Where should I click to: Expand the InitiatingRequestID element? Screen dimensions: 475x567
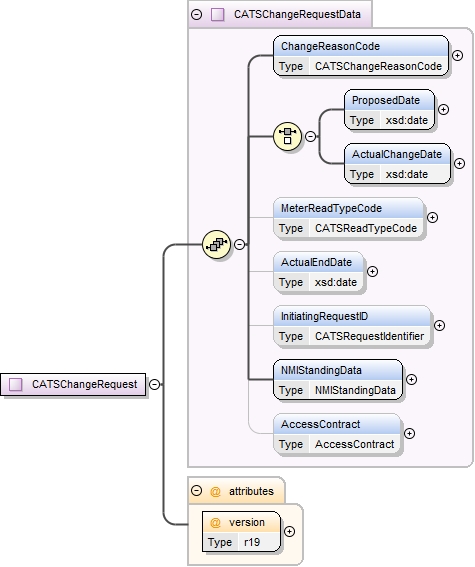pyautogui.click(x=439, y=325)
